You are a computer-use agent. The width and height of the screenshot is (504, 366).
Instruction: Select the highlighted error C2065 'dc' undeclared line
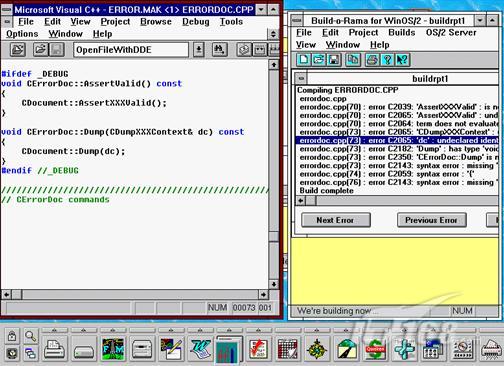point(397,141)
